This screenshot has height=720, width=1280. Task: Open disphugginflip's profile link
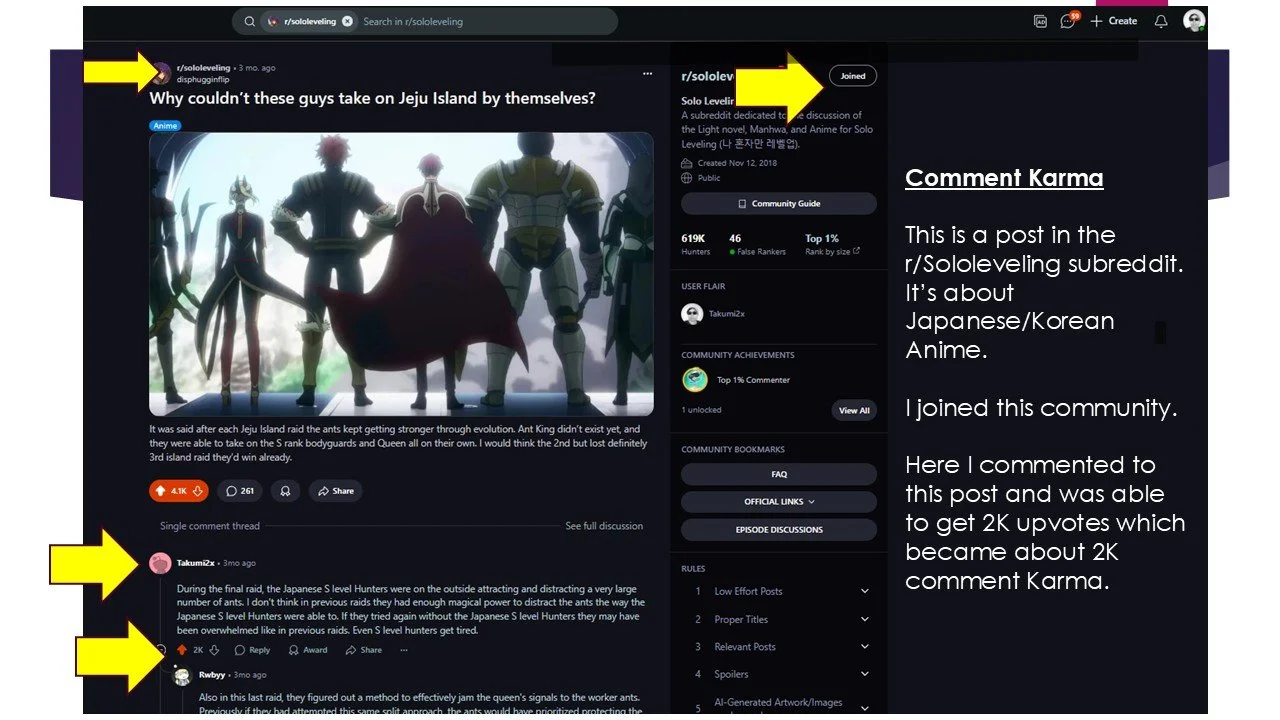tap(203, 79)
